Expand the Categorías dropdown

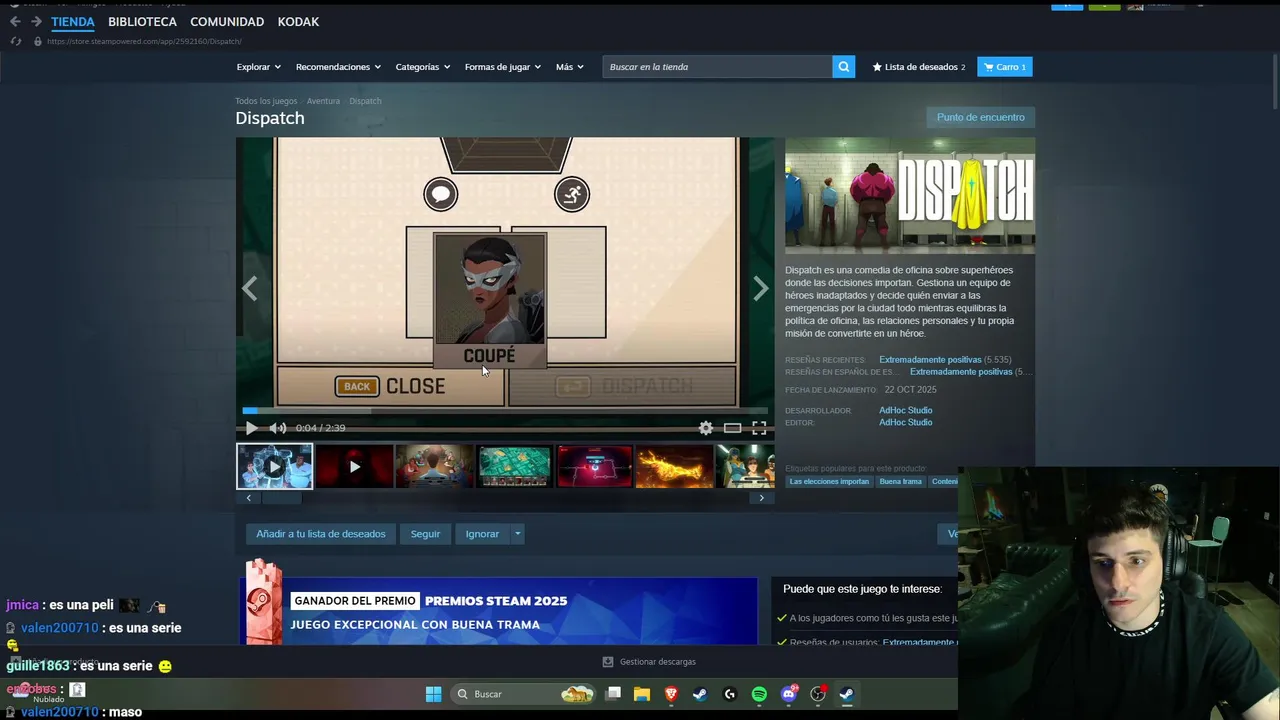[x=422, y=67]
